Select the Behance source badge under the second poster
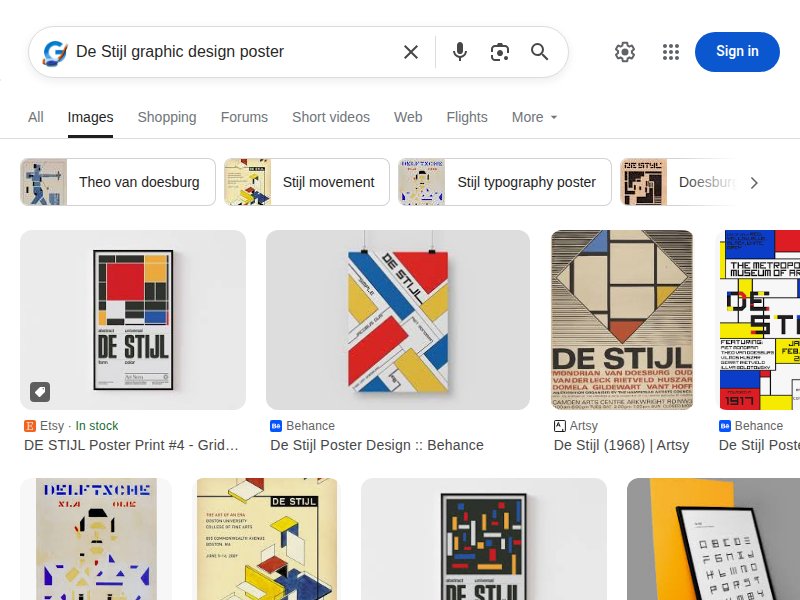The width and height of the screenshot is (800, 600). (x=276, y=425)
